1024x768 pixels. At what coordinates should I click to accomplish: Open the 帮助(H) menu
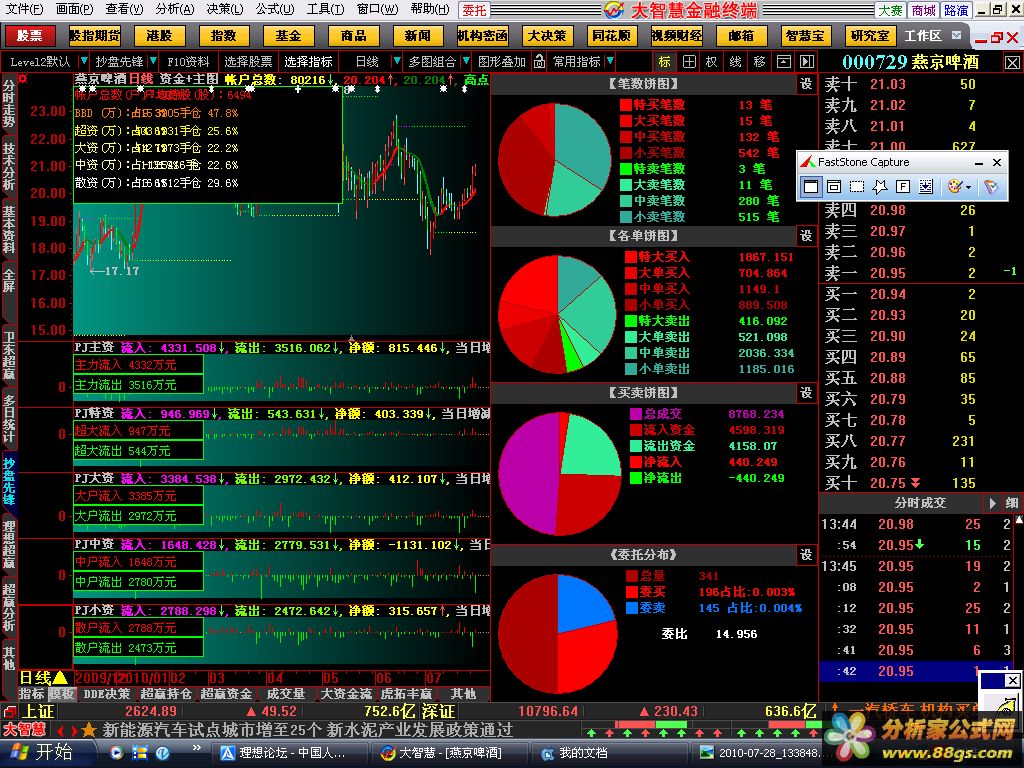430,9
